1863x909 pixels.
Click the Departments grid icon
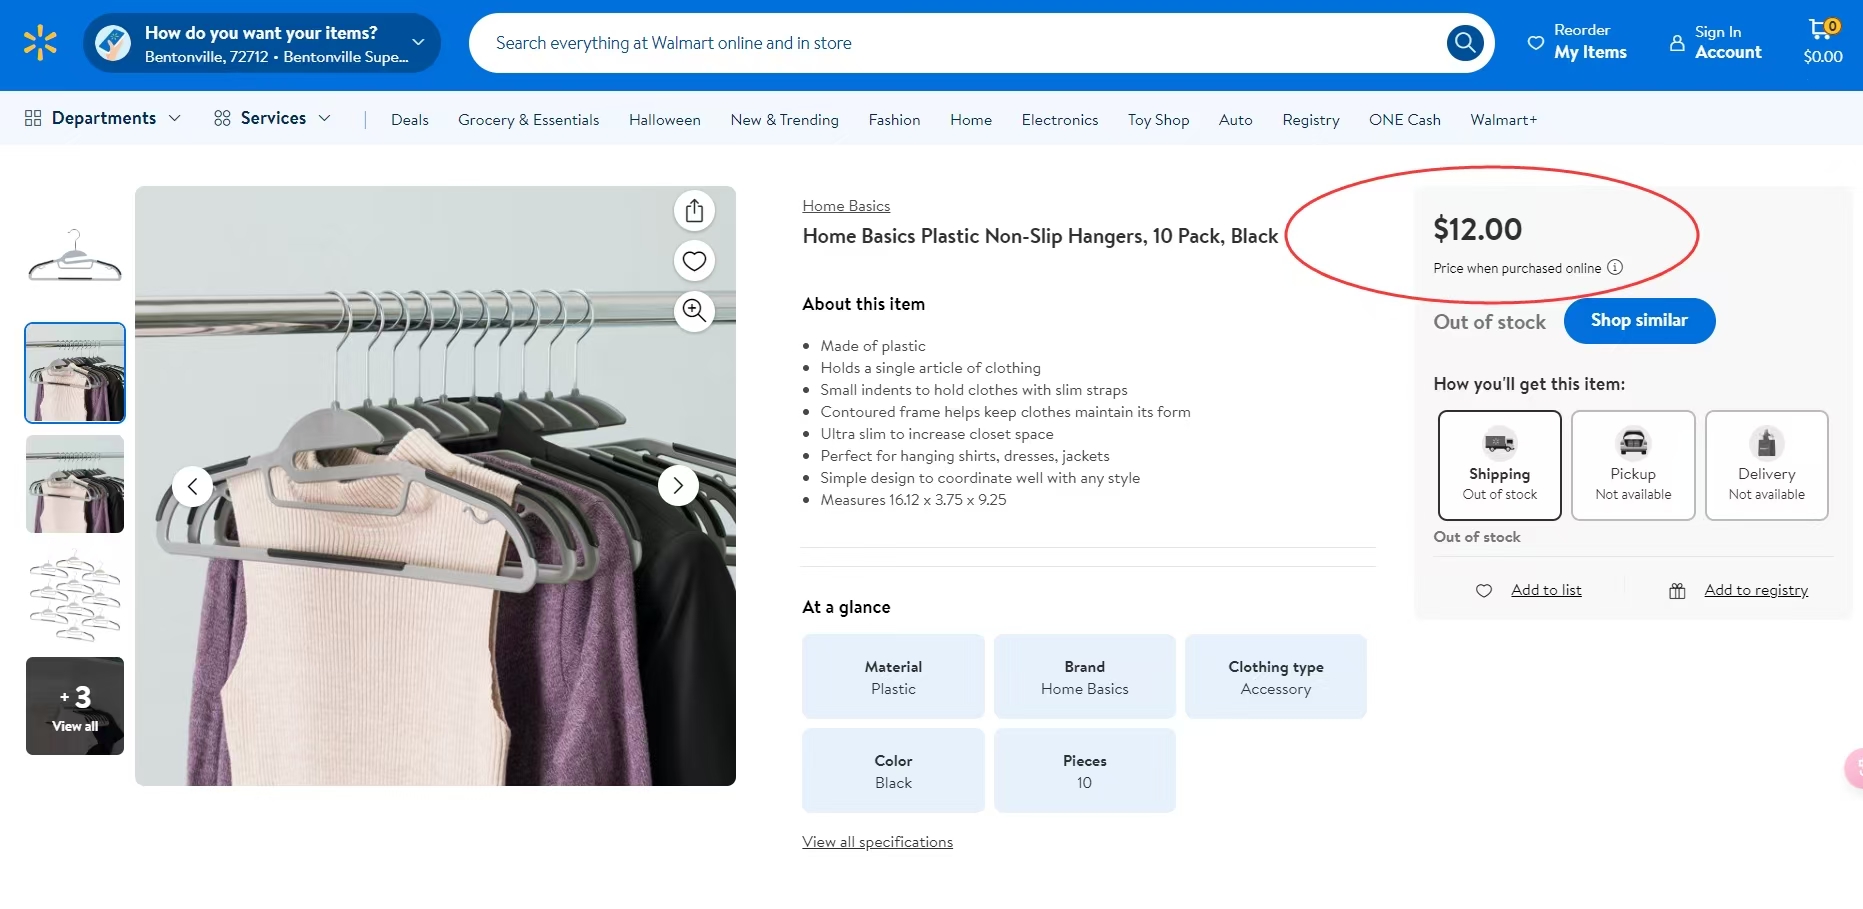(x=33, y=118)
